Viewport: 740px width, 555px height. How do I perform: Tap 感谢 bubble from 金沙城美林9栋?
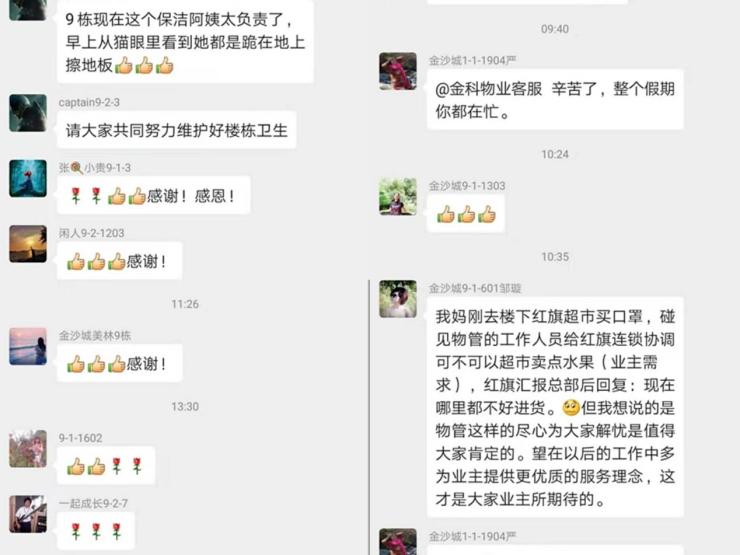(119, 363)
